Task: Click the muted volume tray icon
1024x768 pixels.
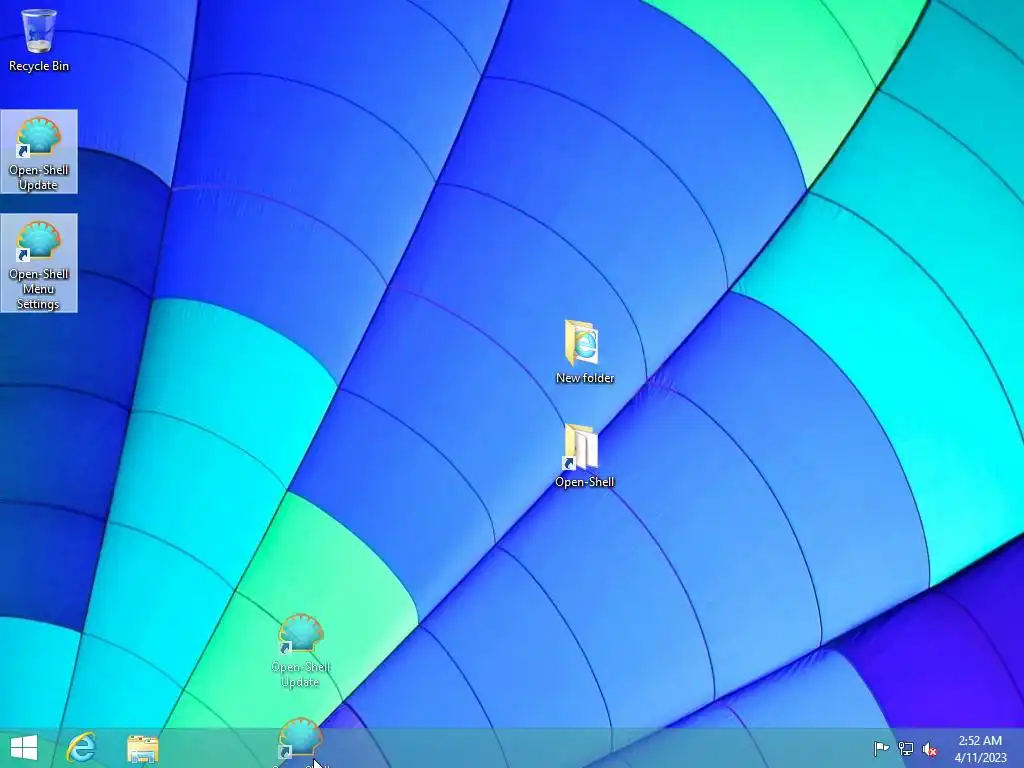Action: pyautogui.click(x=929, y=749)
